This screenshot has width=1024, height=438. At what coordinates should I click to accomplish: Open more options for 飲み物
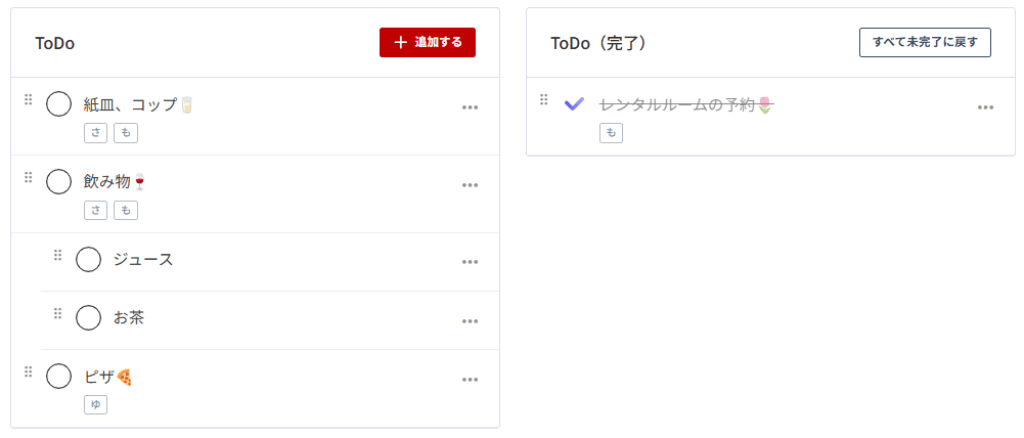pyautogui.click(x=470, y=185)
